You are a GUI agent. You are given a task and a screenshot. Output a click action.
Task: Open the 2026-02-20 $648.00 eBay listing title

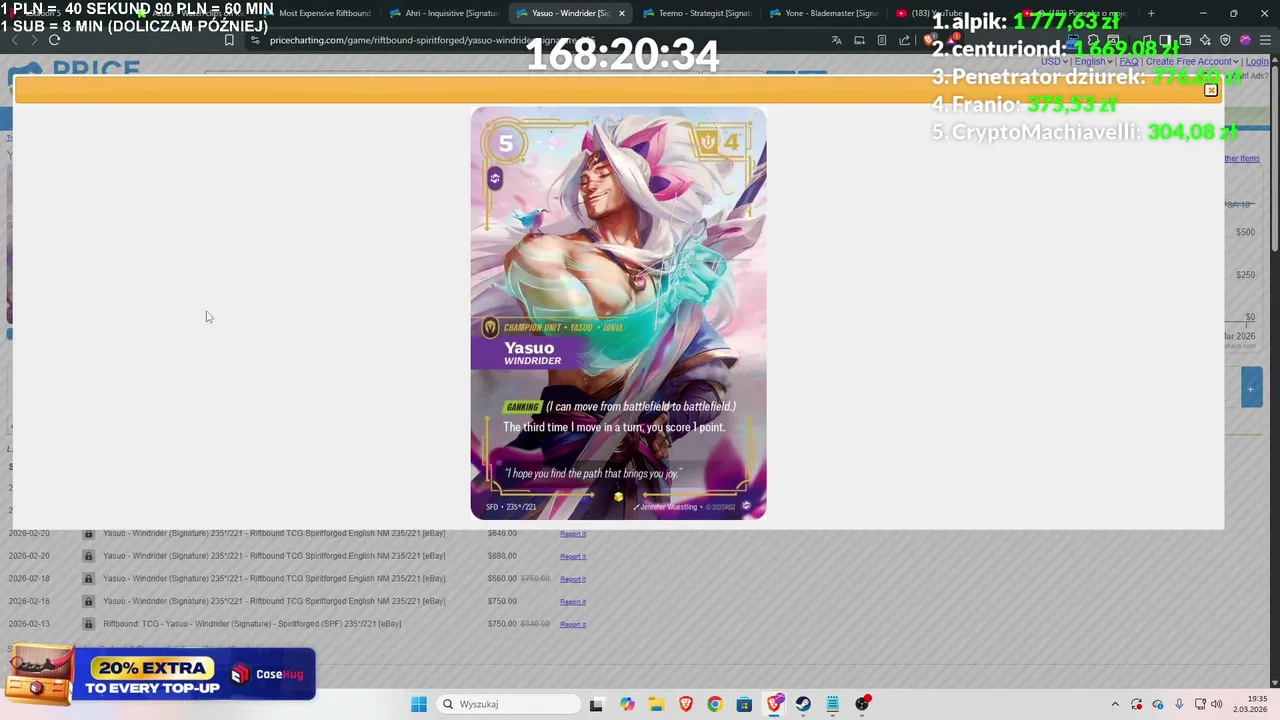274,533
